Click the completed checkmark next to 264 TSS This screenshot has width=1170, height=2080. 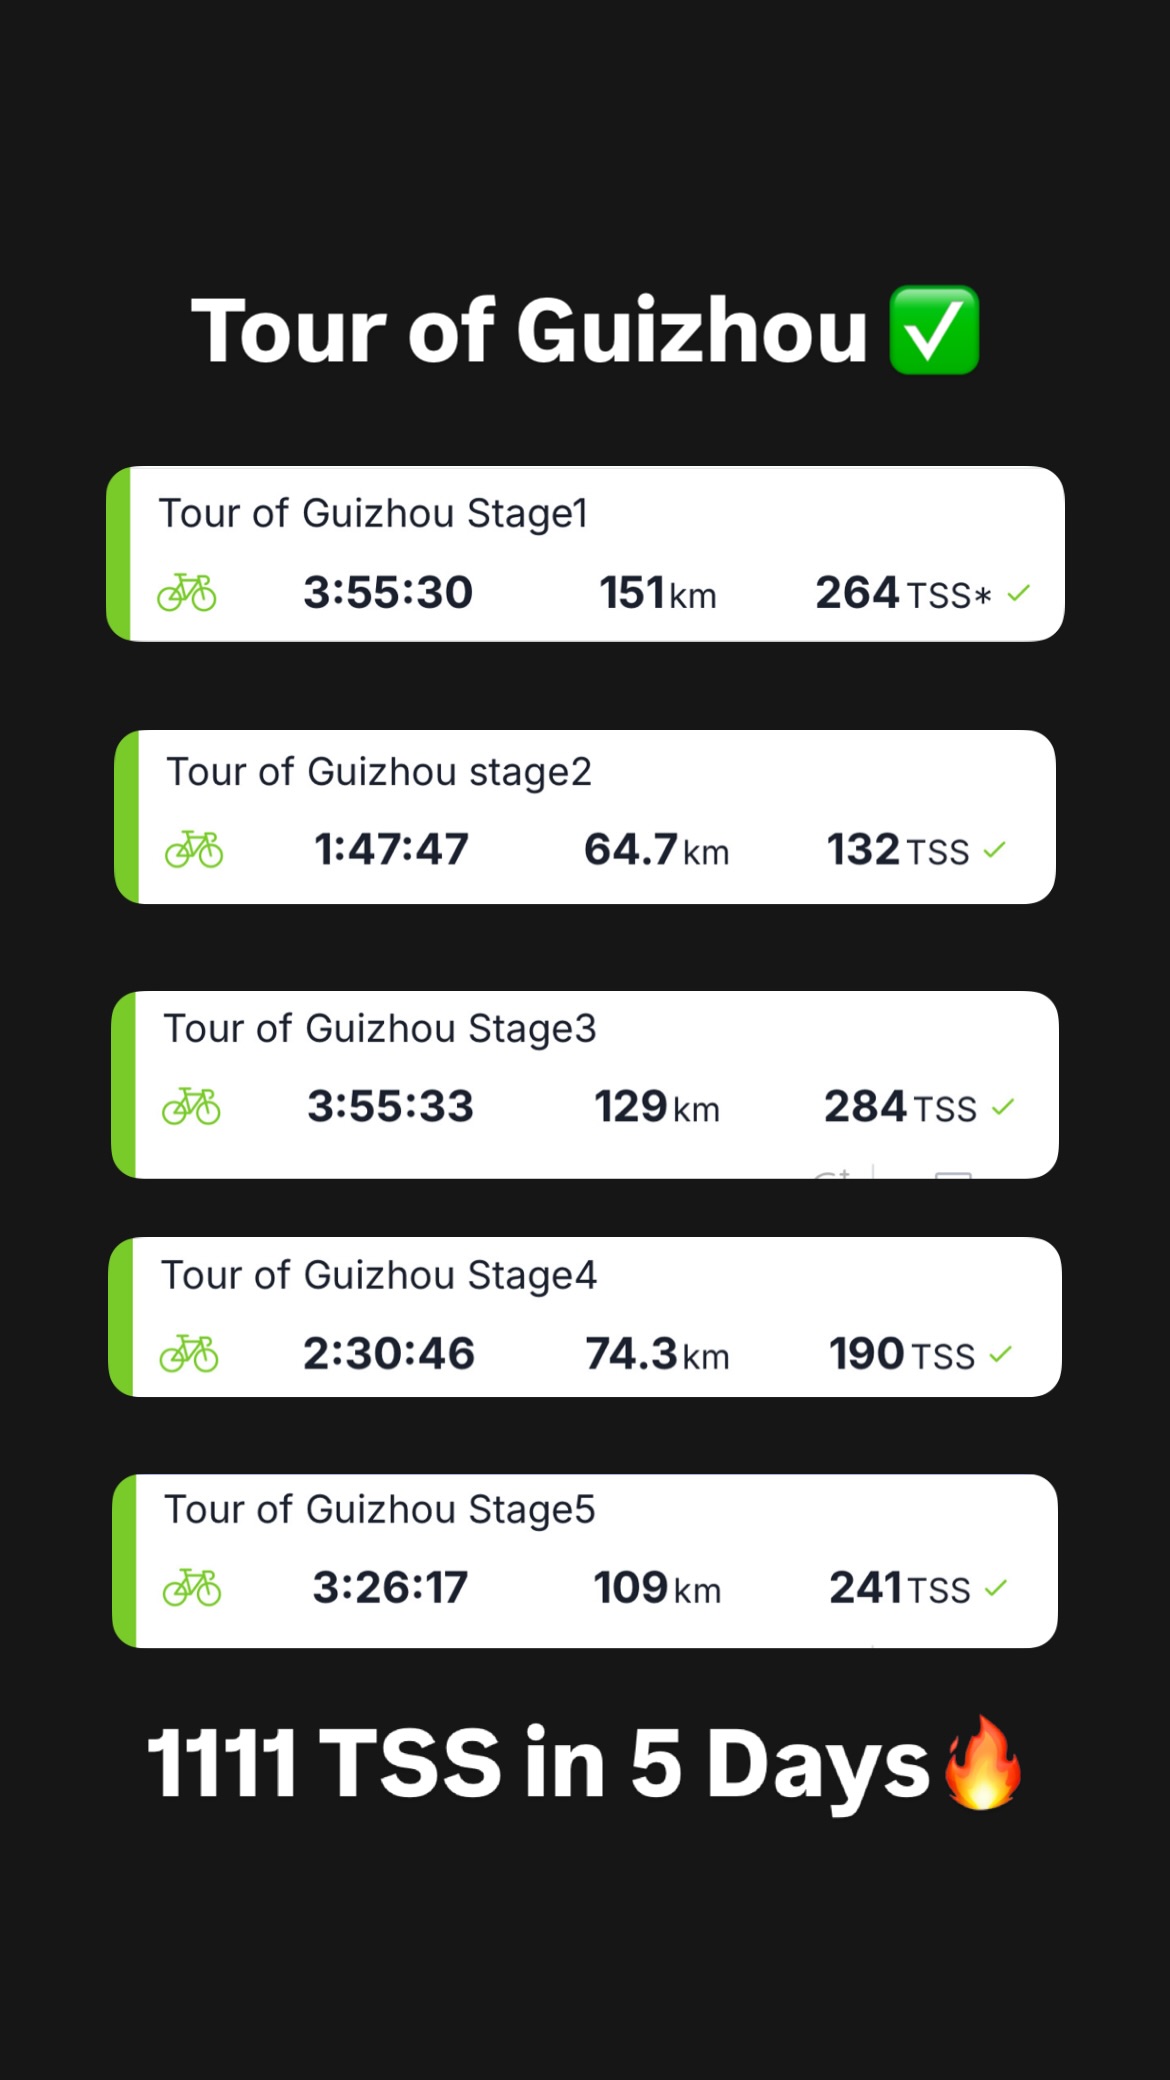(x=1018, y=593)
